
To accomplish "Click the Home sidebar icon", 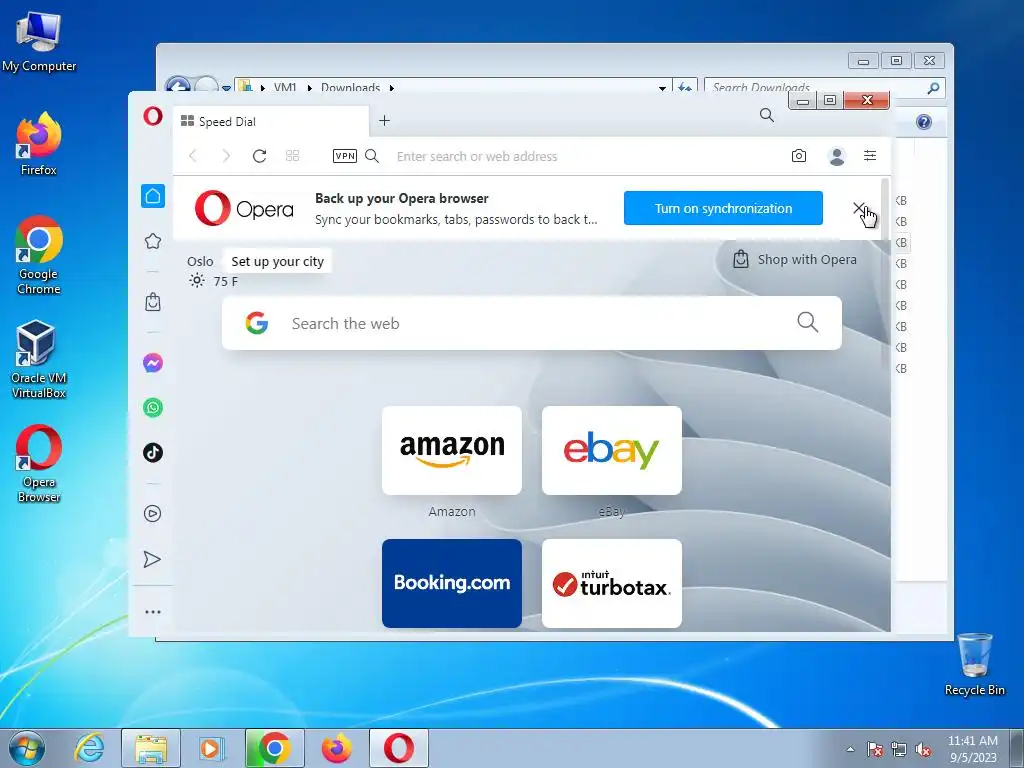I will click(x=153, y=196).
